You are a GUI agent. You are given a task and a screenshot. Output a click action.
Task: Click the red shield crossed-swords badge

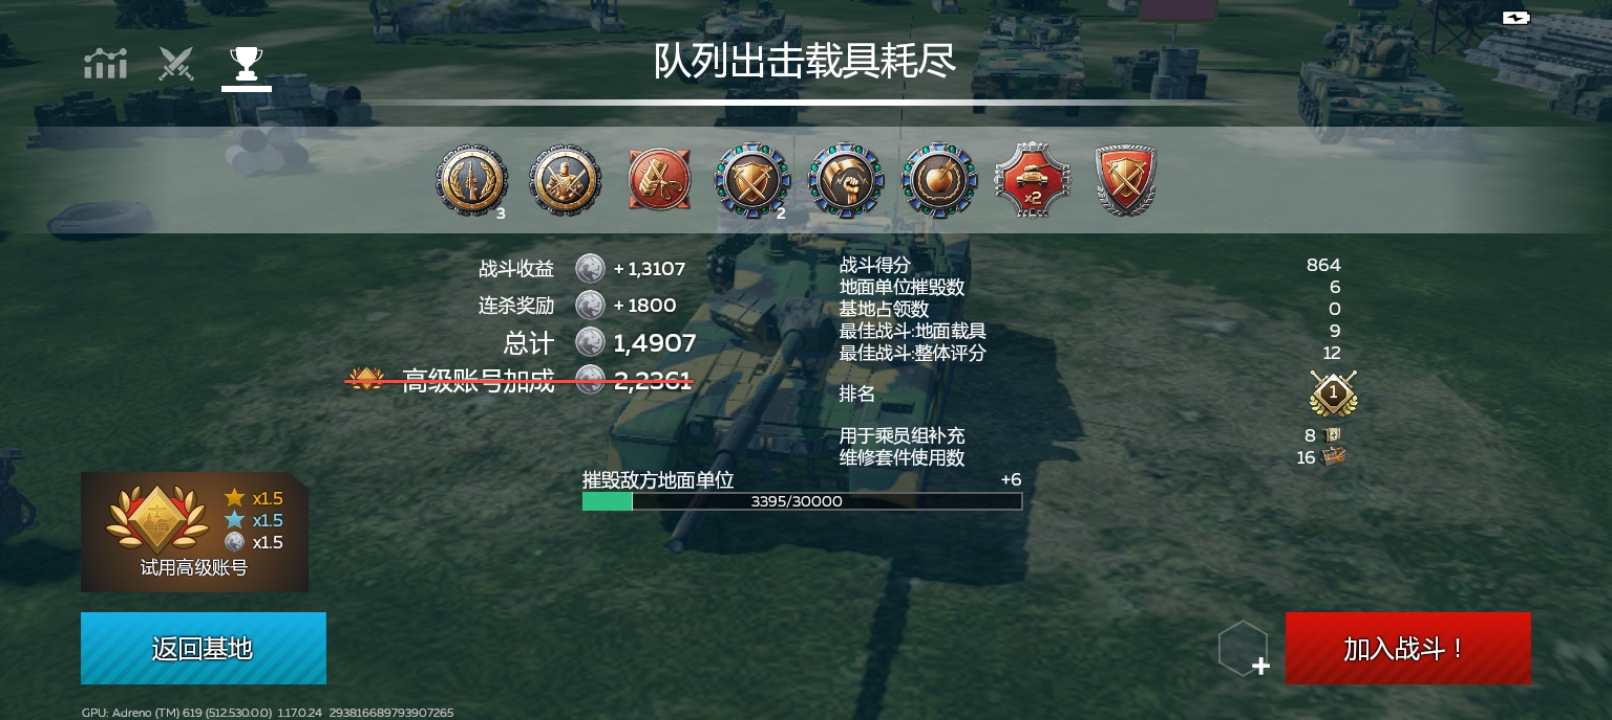pyautogui.click(x=1126, y=181)
